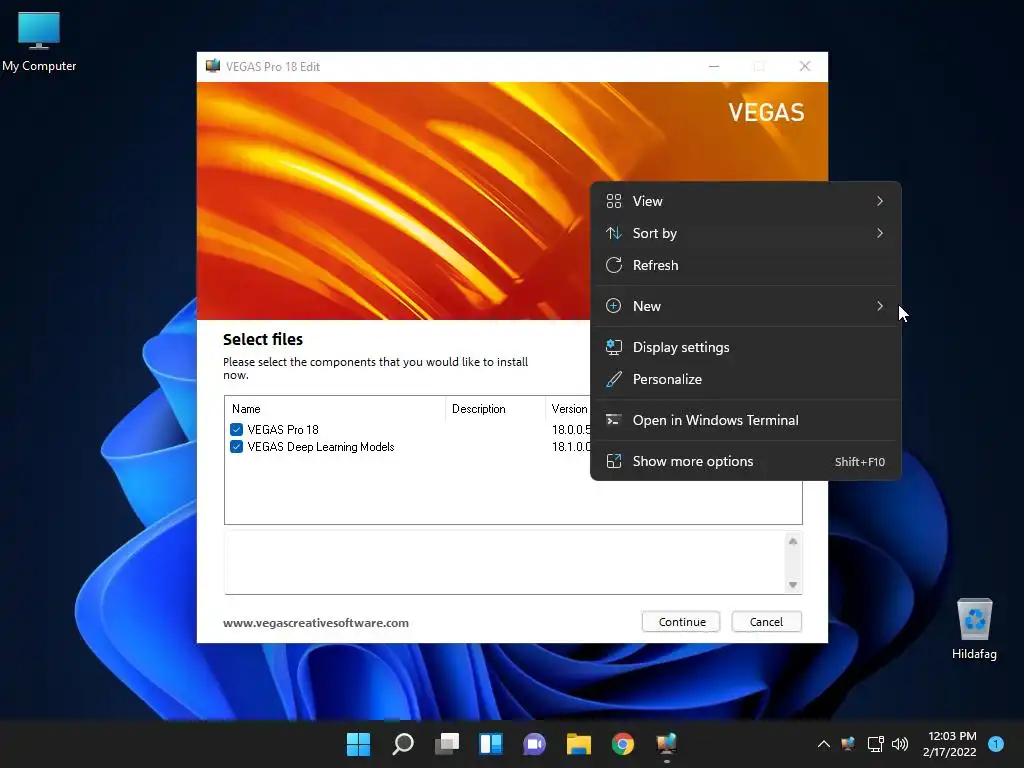Show hidden system tray icons
Screen dimensions: 1024x768
(x=824, y=744)
